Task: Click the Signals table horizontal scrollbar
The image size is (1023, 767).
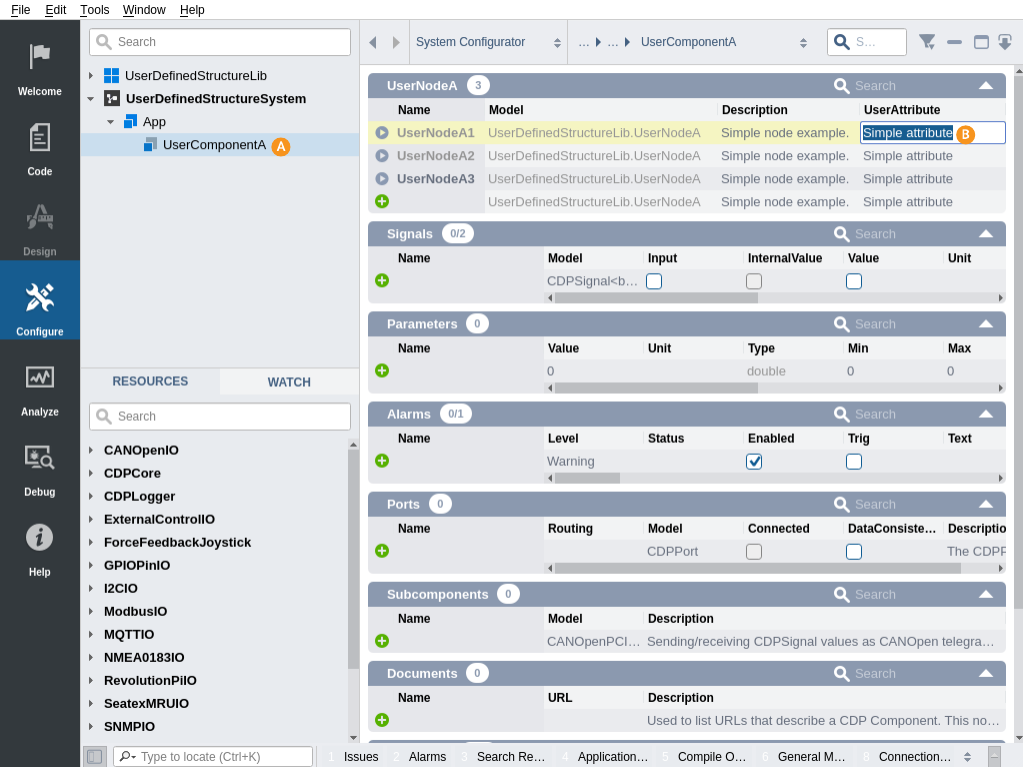Action: pyautogui.click(x=656, y=298)
